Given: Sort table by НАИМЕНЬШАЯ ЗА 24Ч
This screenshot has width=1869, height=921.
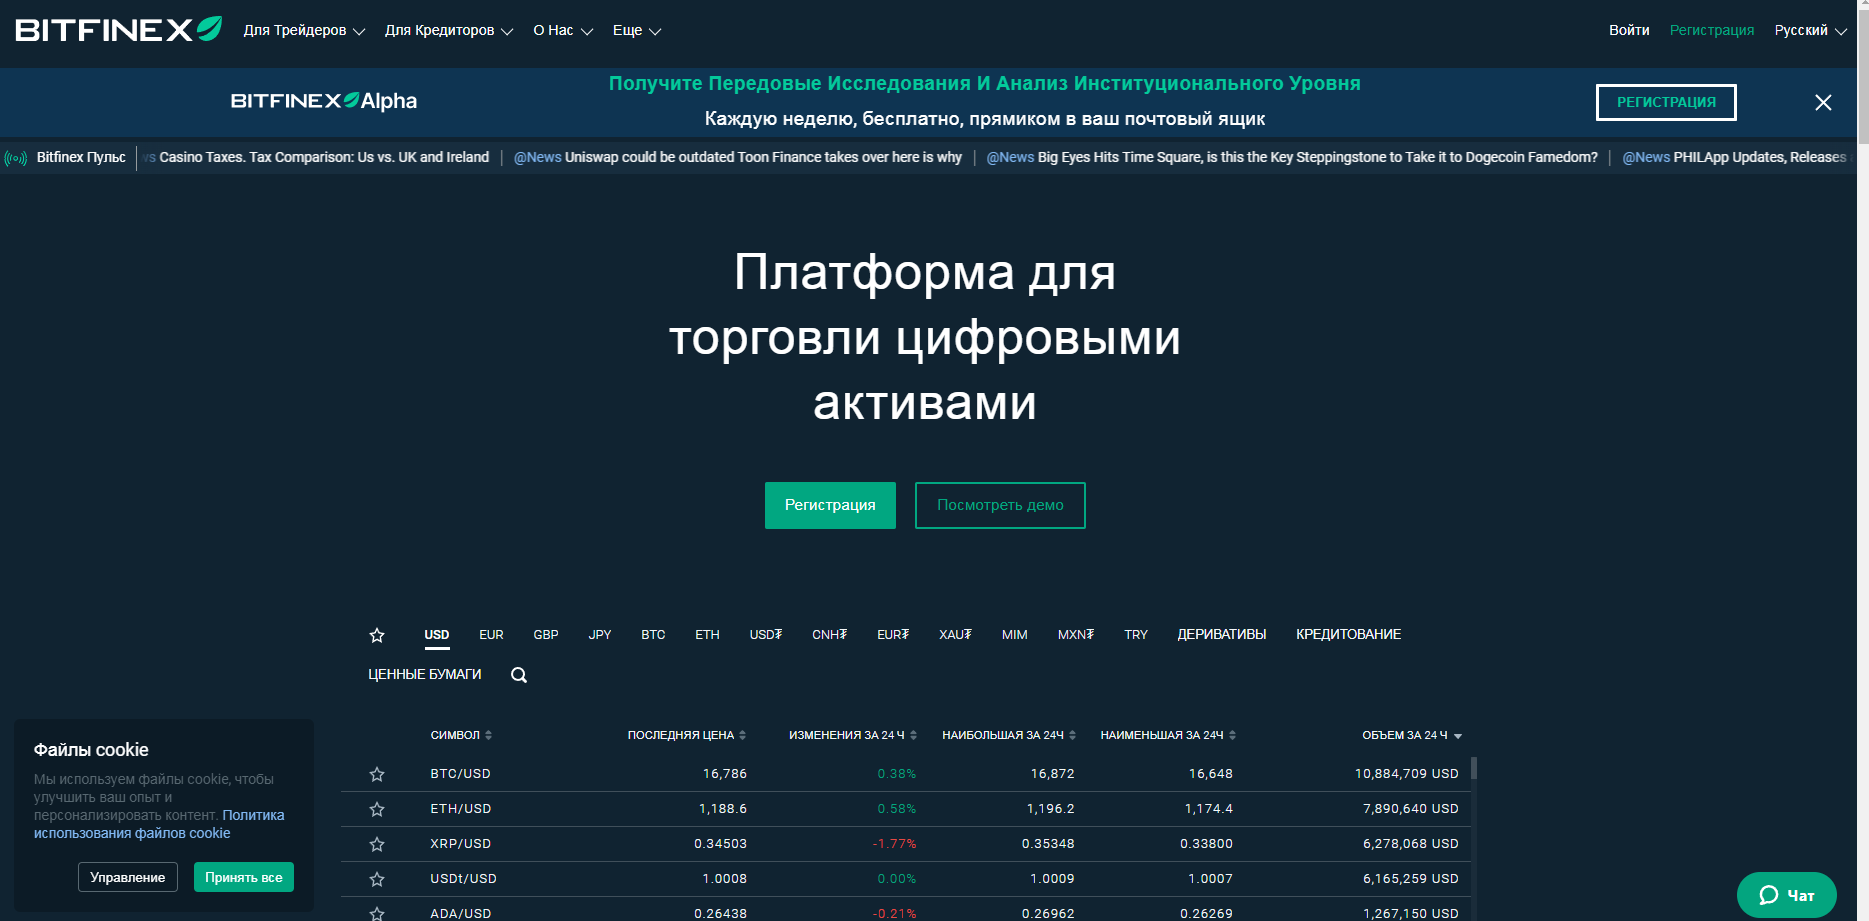Looking at the screenshot, I should tap(1168, 735).
